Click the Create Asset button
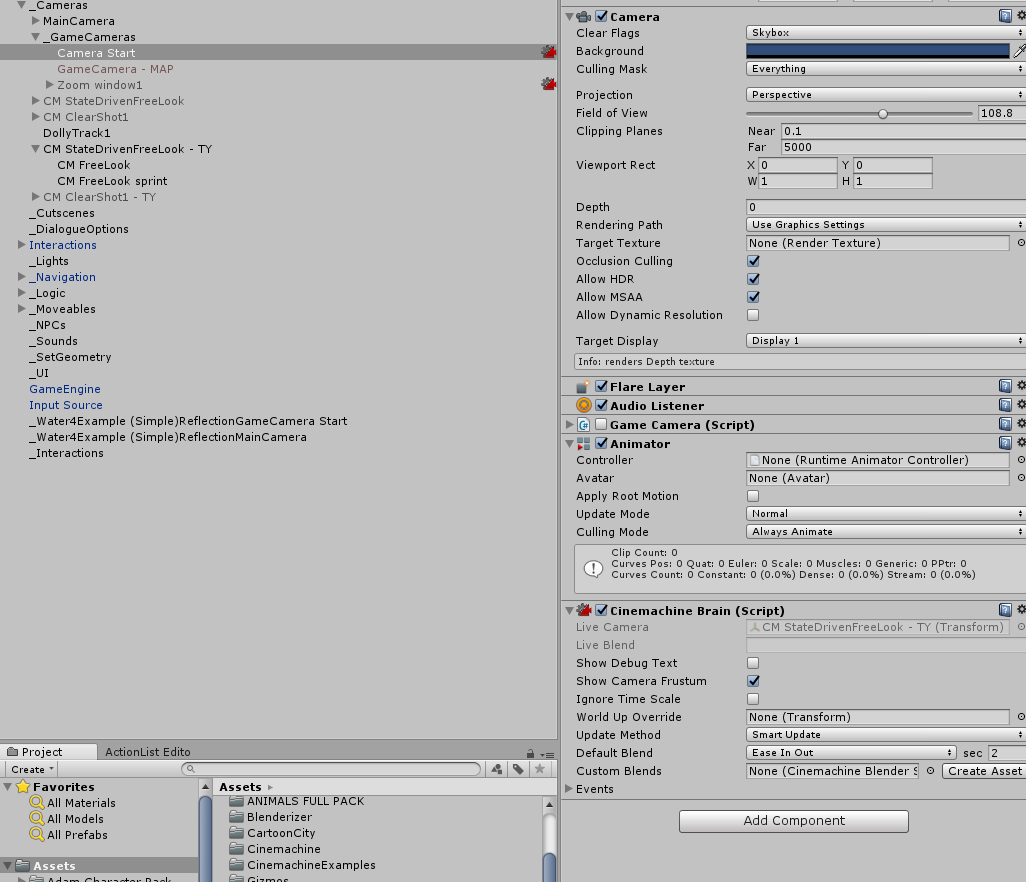Viewport: 1026px width, 882px height. [x=984, y=771]
